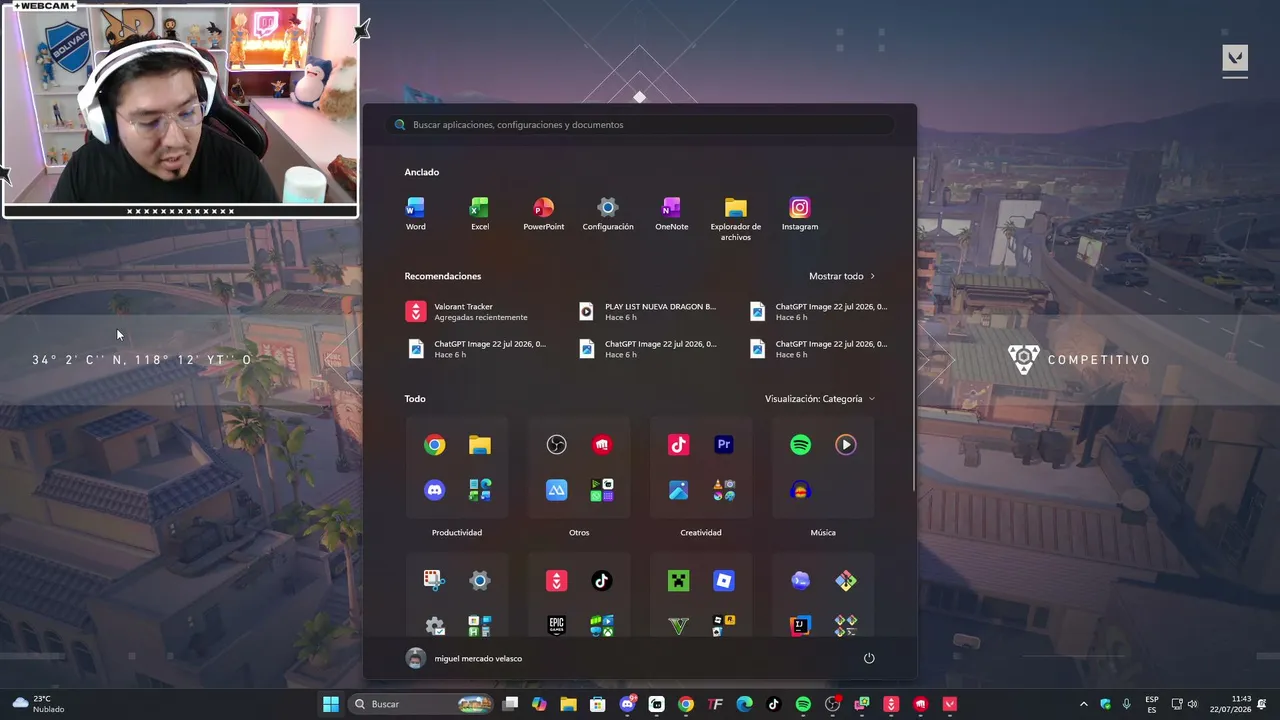Open Premiere Pro in the Creatividad folder
This screenshot has width=1280, height=720.
724,445
